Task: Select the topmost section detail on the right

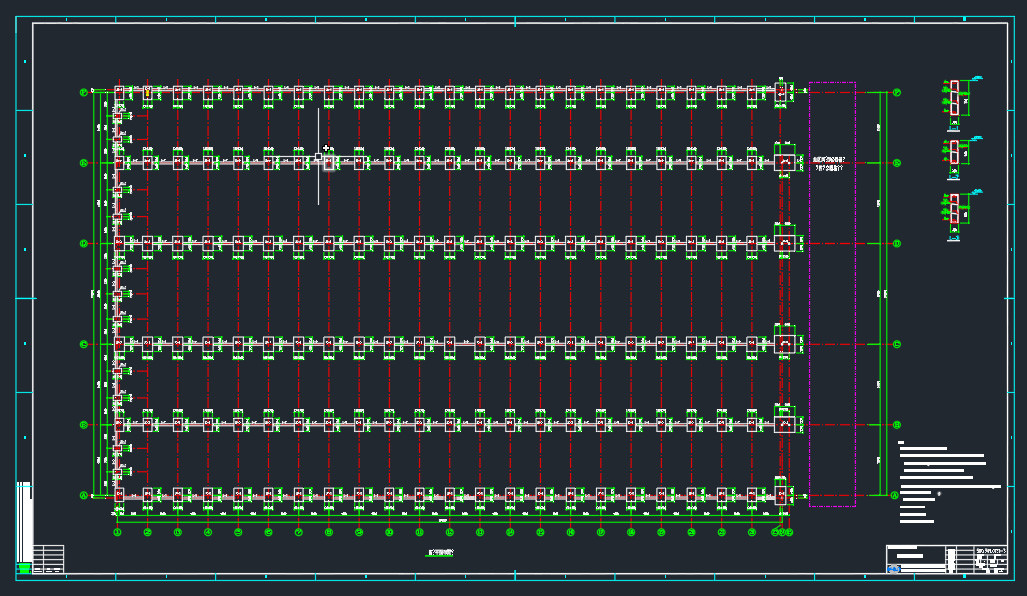Action: point(955,102)
